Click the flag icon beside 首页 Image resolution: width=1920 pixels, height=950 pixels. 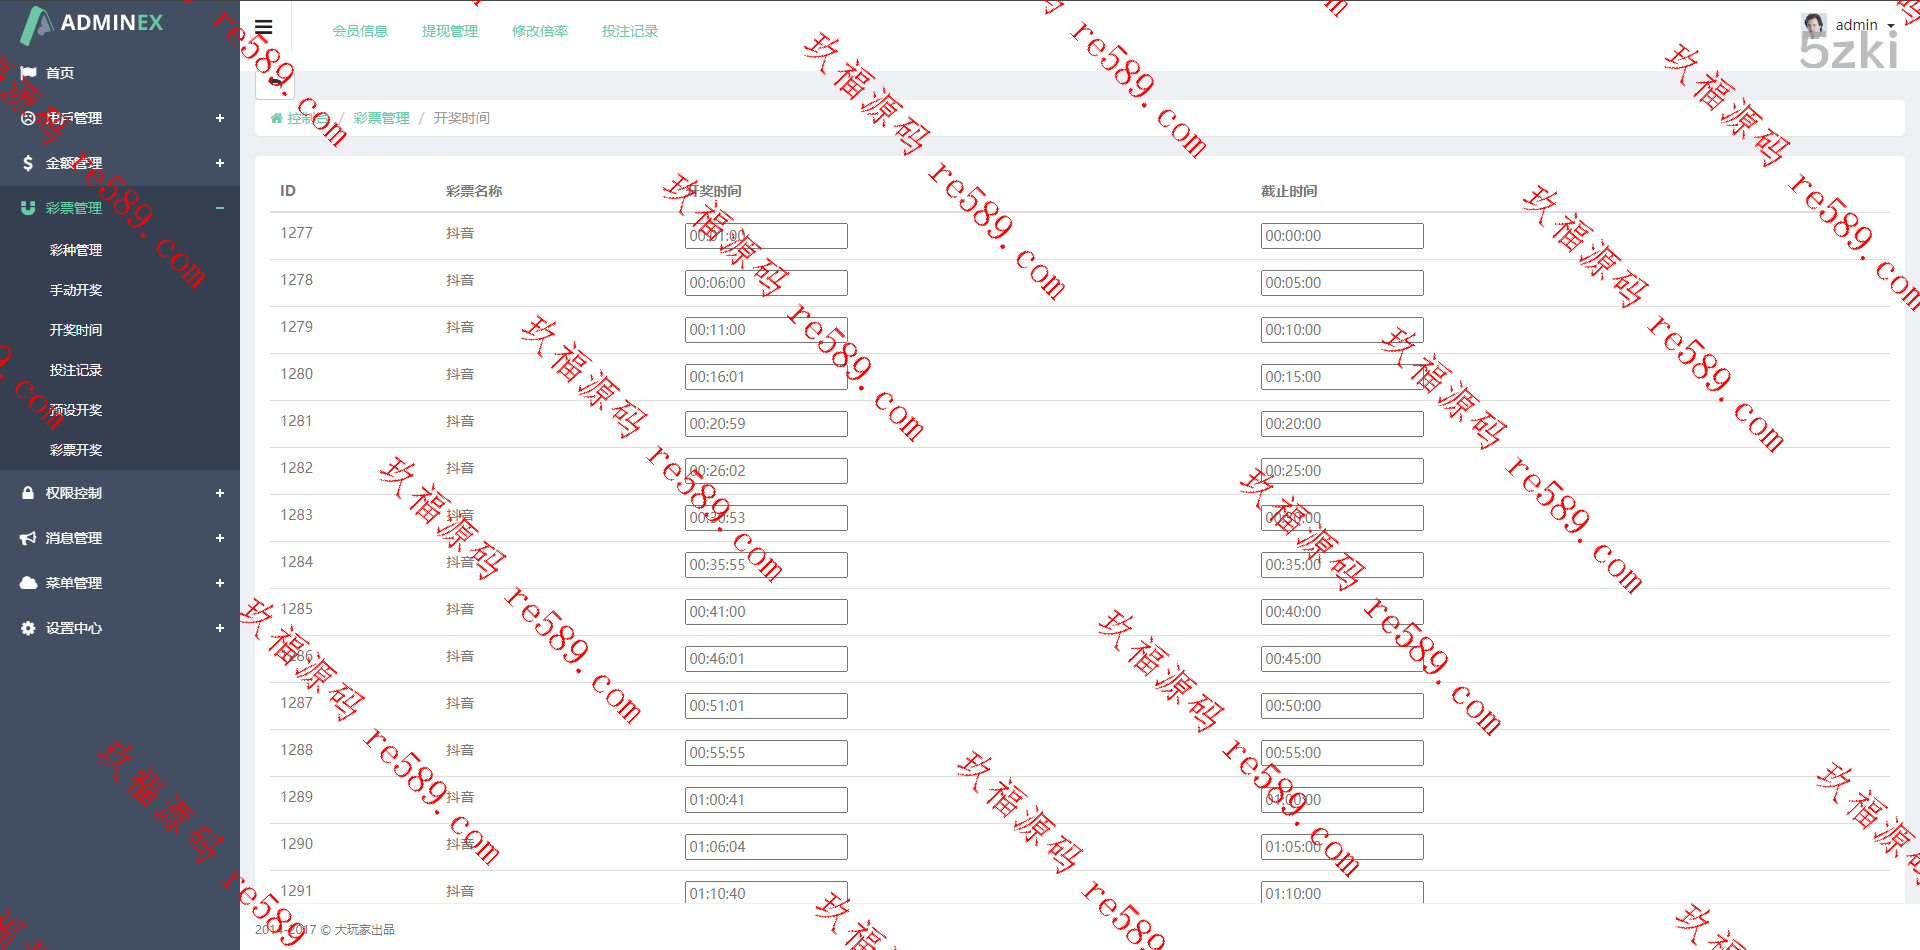[x=28, y=73]
